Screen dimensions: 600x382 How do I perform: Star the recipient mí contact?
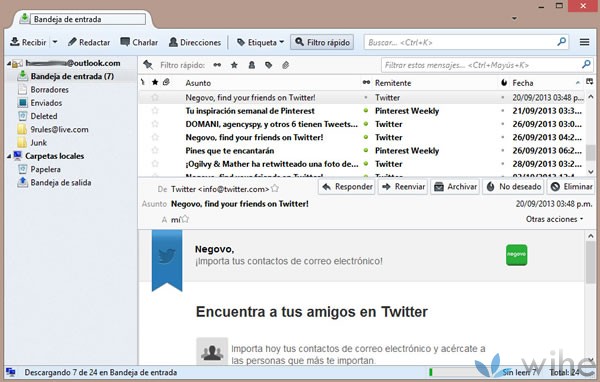pos(185,219)
